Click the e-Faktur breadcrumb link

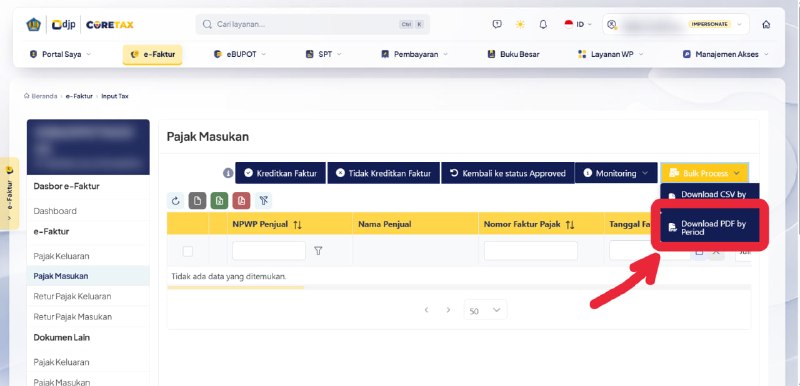[79, 96]
